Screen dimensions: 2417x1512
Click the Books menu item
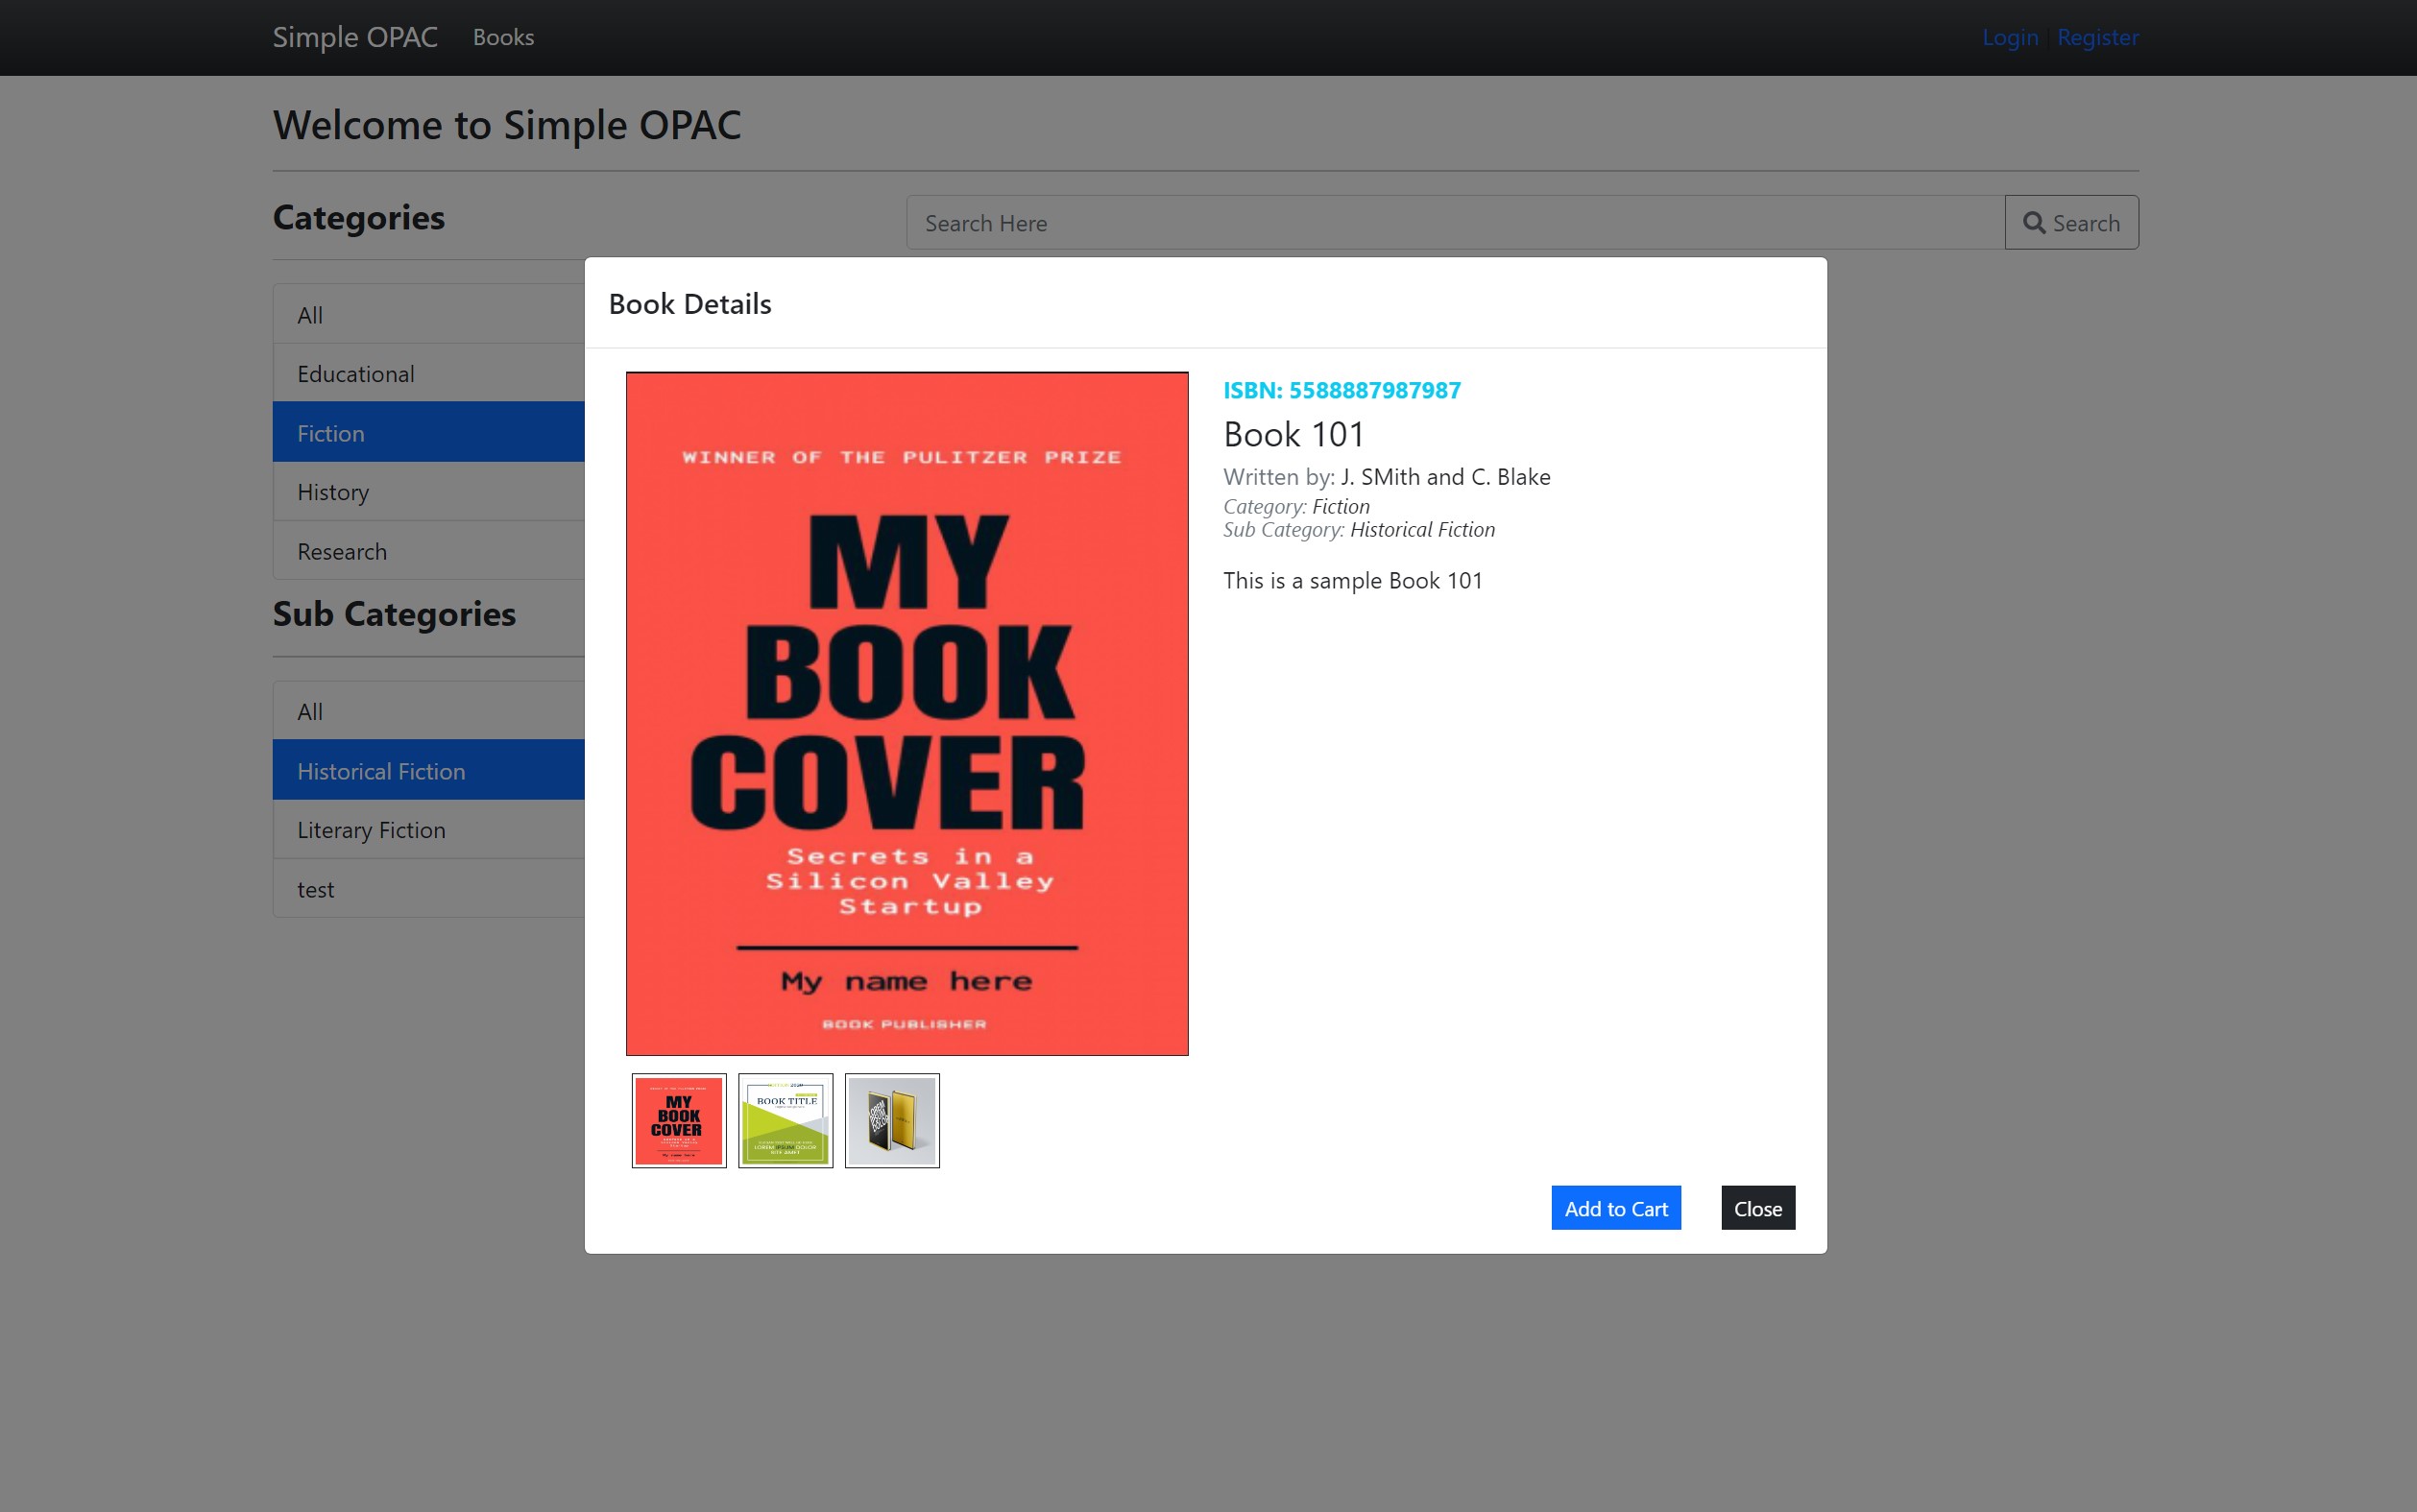[x=503, y=35]
